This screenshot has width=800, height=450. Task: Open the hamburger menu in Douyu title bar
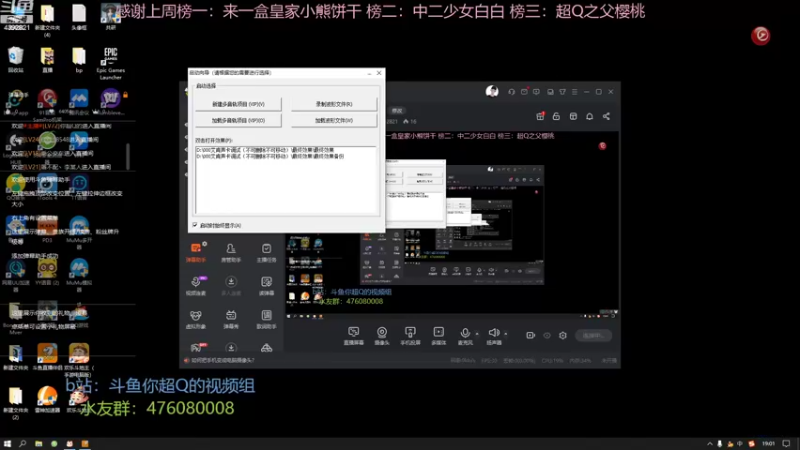[x=574, y=92]
